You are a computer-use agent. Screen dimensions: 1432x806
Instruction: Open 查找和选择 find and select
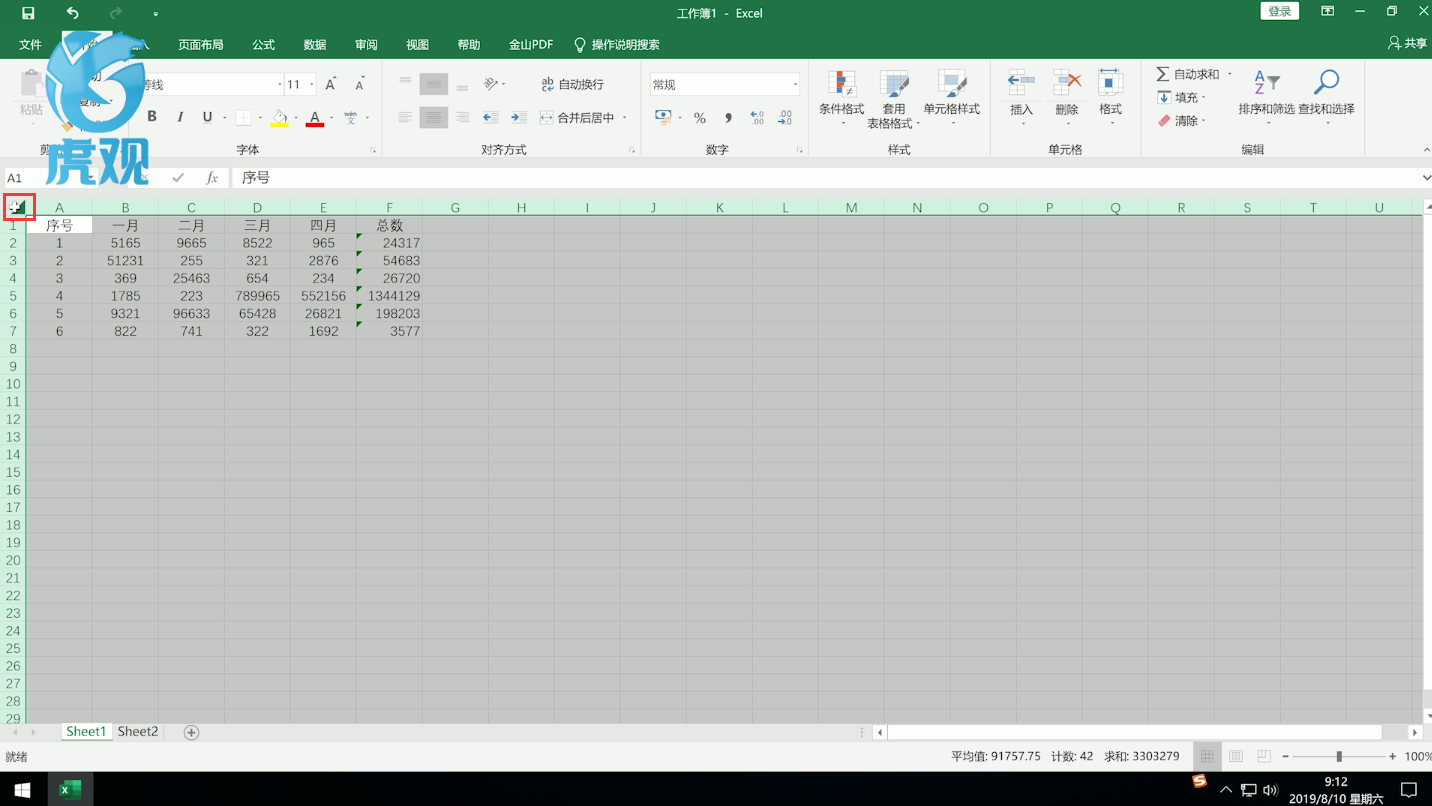1326,97
